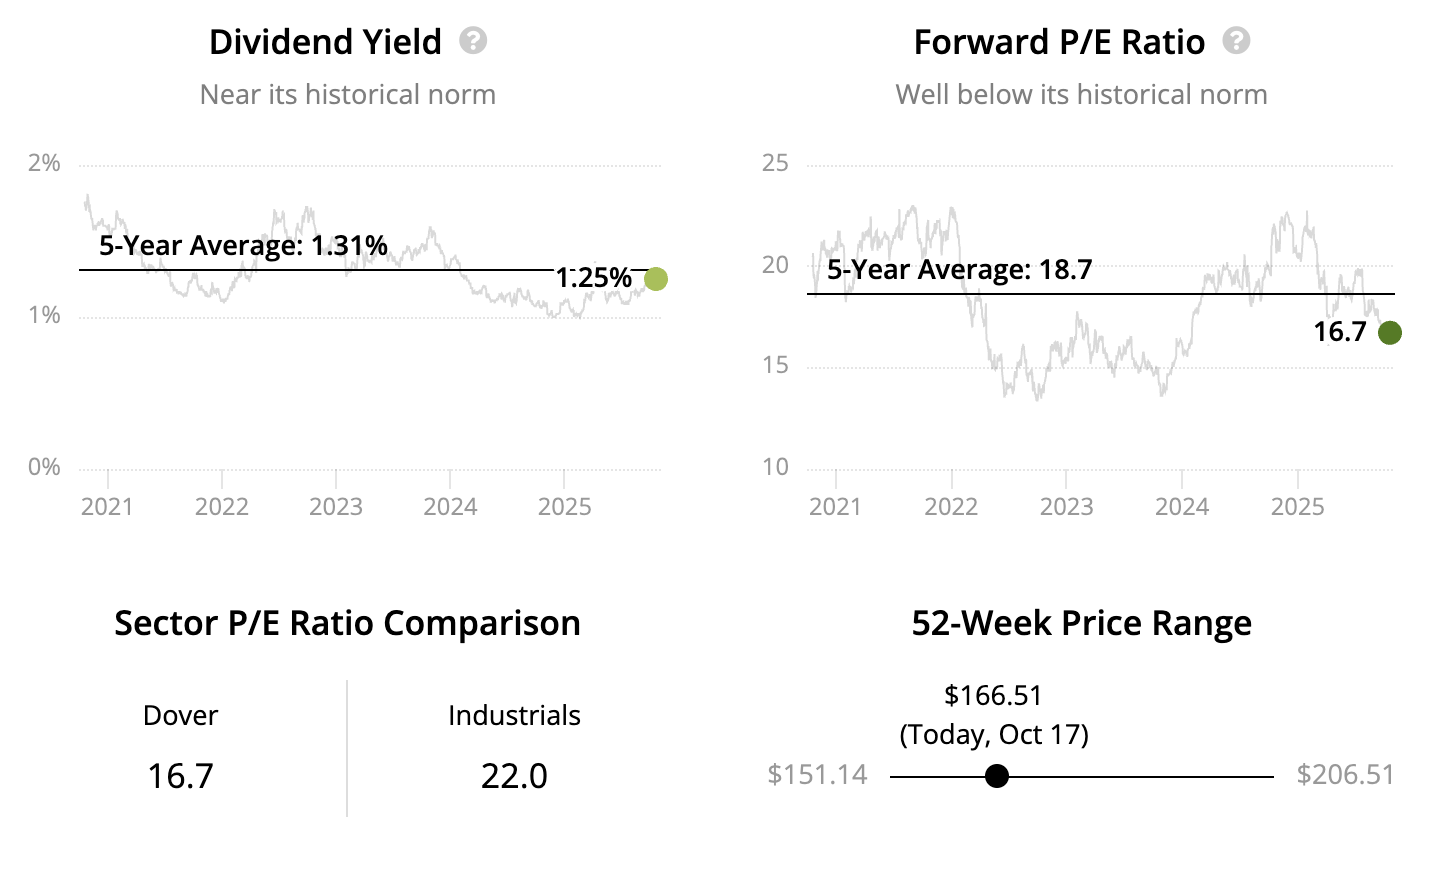Screen dimensions: 1438x874
Task: Click the Forward P/E Ratio chart title
Action: click(x=1059, y=42)
